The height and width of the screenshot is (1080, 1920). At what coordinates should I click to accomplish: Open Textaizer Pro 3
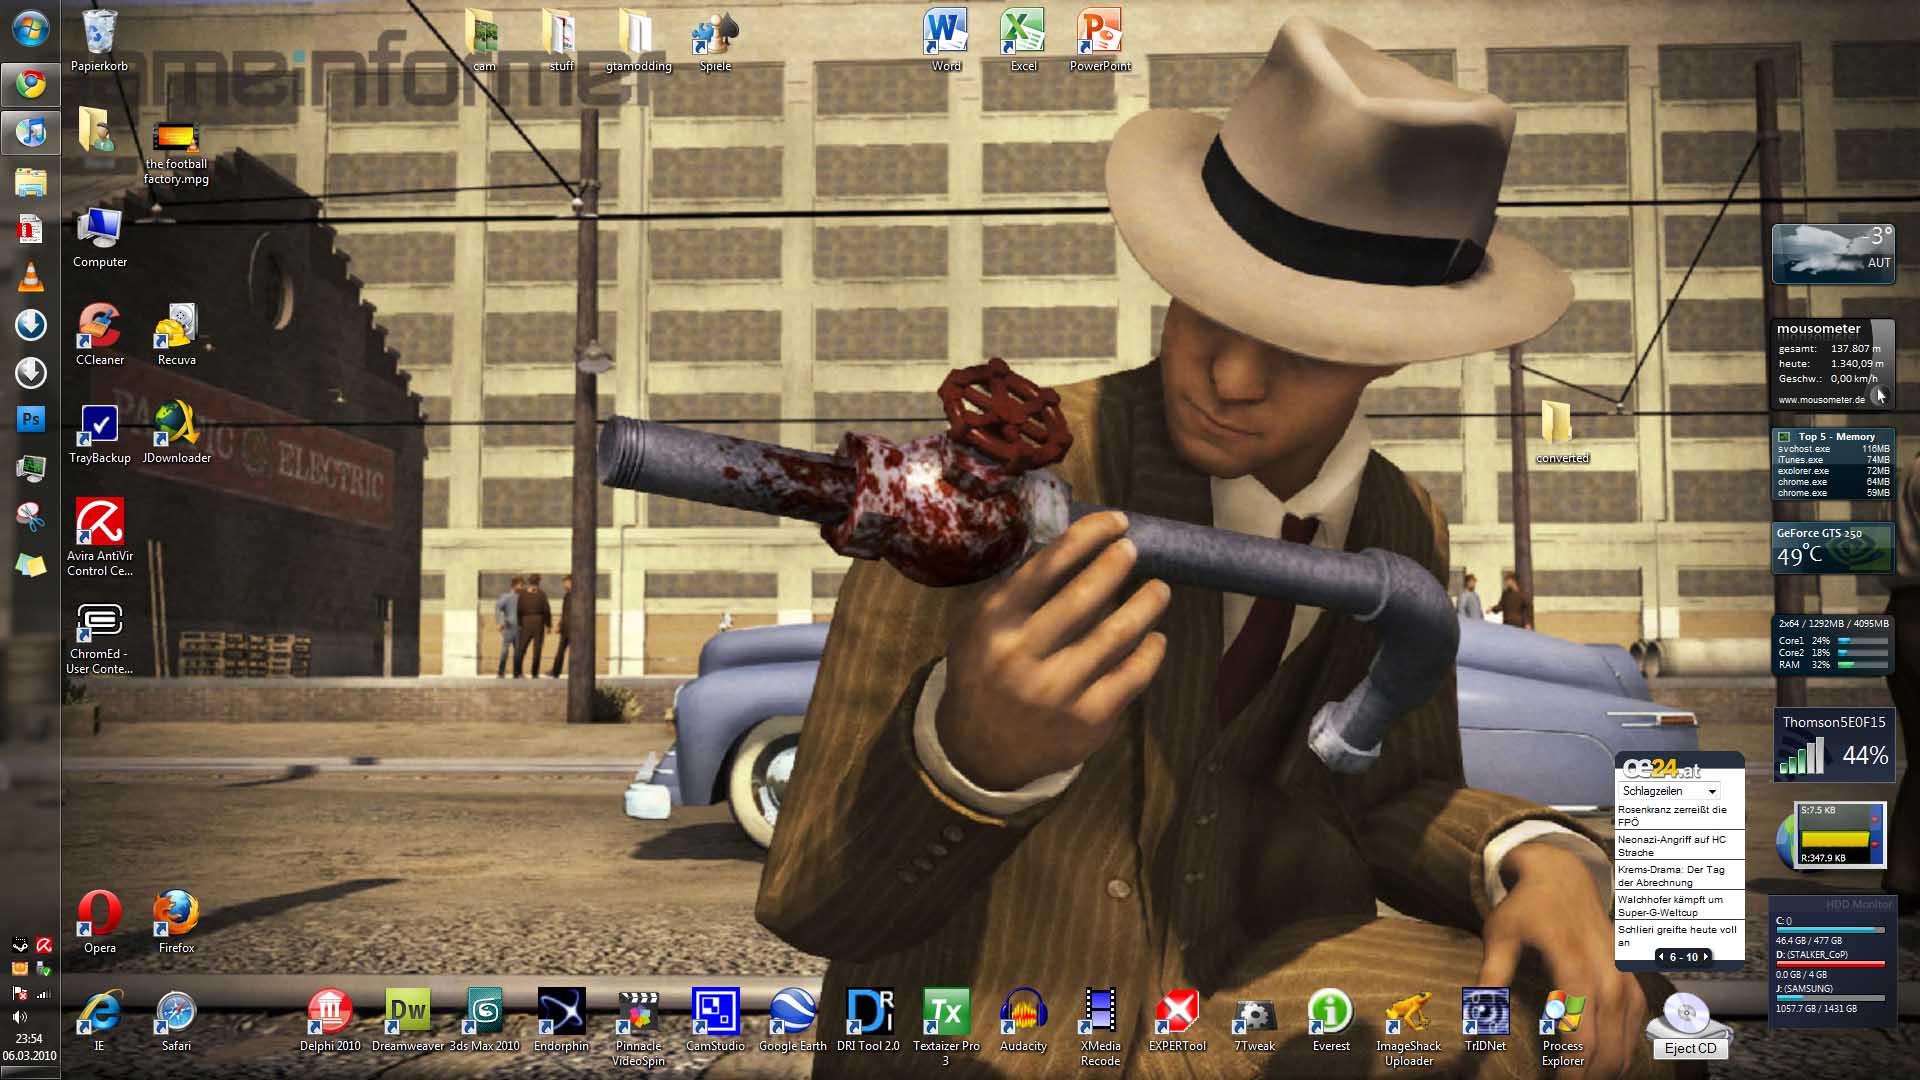click(946, 1027)
